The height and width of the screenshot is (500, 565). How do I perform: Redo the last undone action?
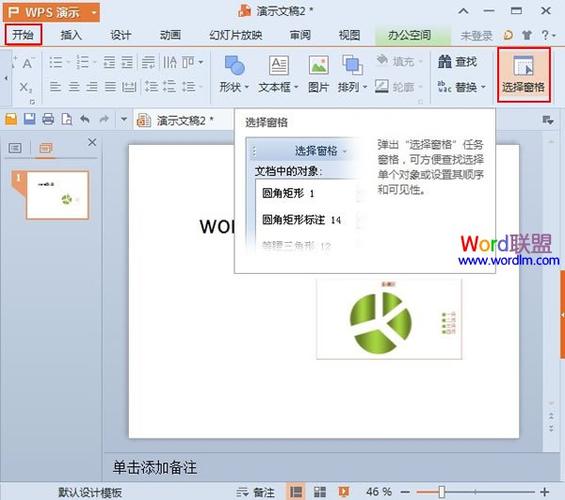[104, 119]
